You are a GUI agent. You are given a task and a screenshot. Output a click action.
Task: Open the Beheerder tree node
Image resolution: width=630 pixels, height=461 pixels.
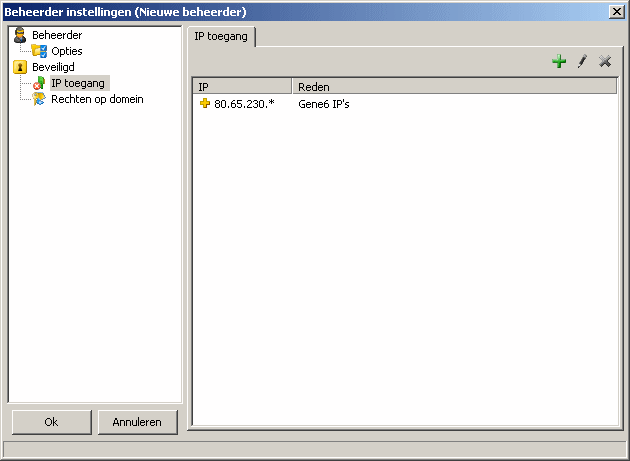coord(57,35)
